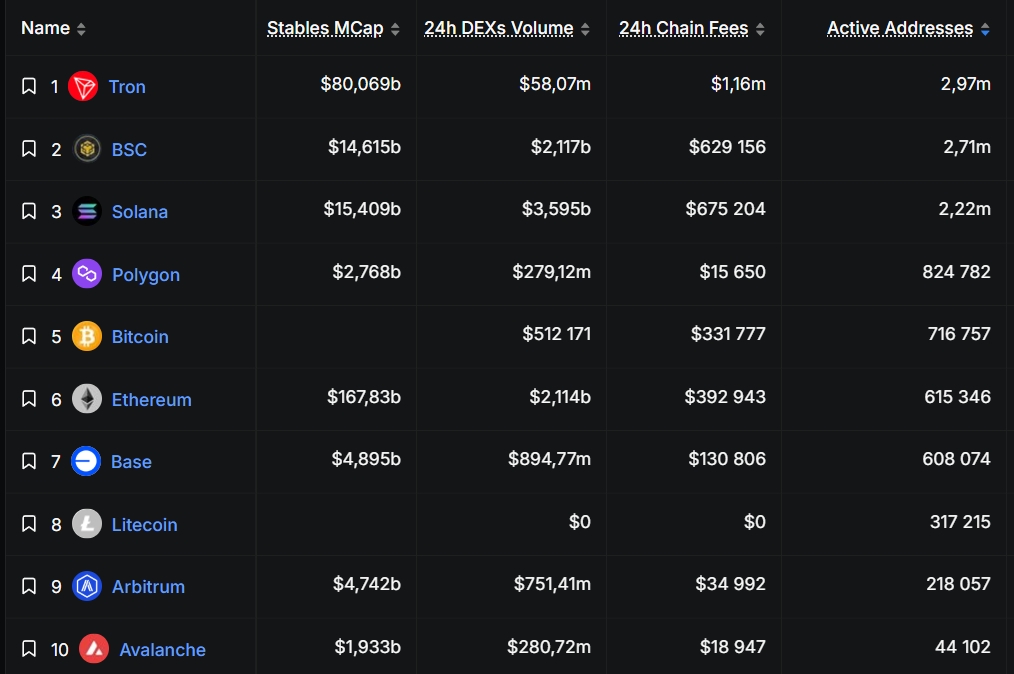Click Ethereum's Stables MCap value

click(x=364, y=397)
